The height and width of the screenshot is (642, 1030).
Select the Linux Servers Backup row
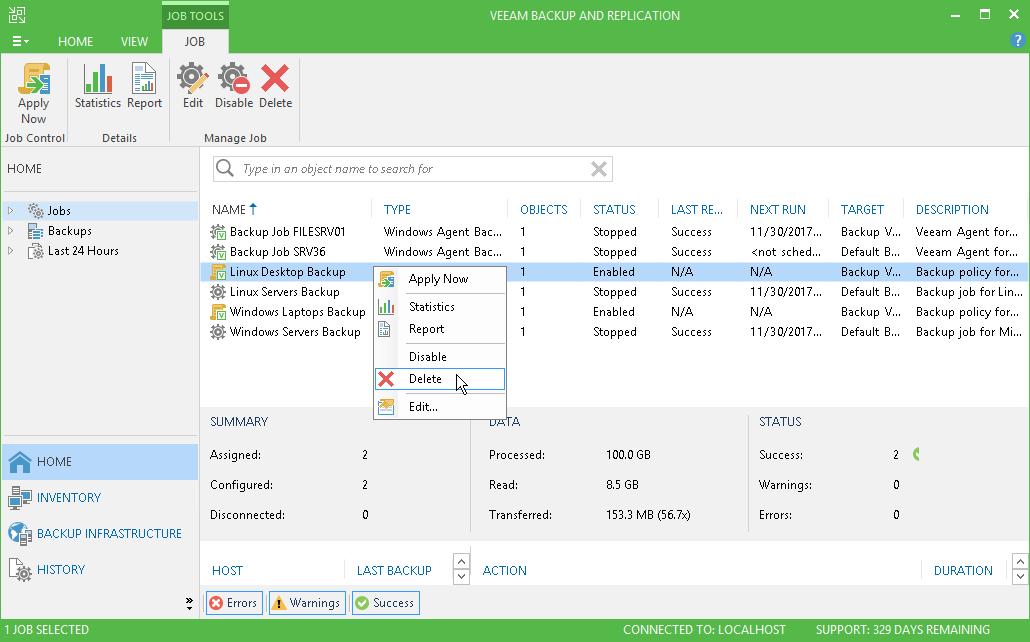(x=615, y=292)
